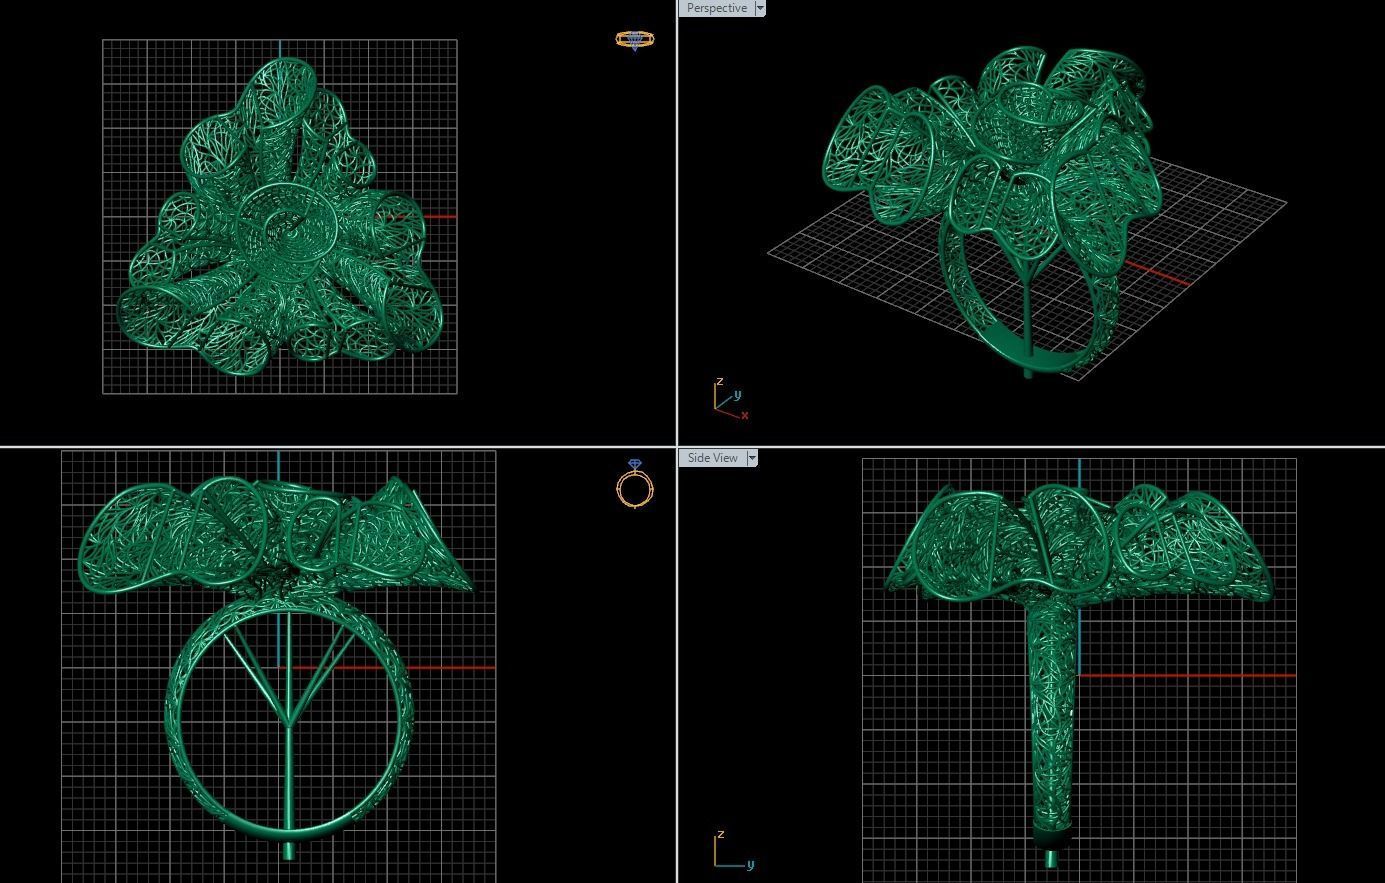Expand the Side View dropdown arrow
Screen dimensions: 1385x883
click(x=753, y=458)
